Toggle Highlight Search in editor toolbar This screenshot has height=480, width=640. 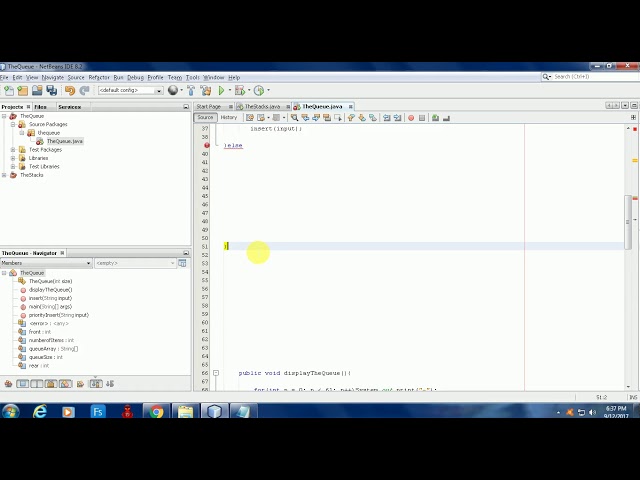(x=327, y=118)
